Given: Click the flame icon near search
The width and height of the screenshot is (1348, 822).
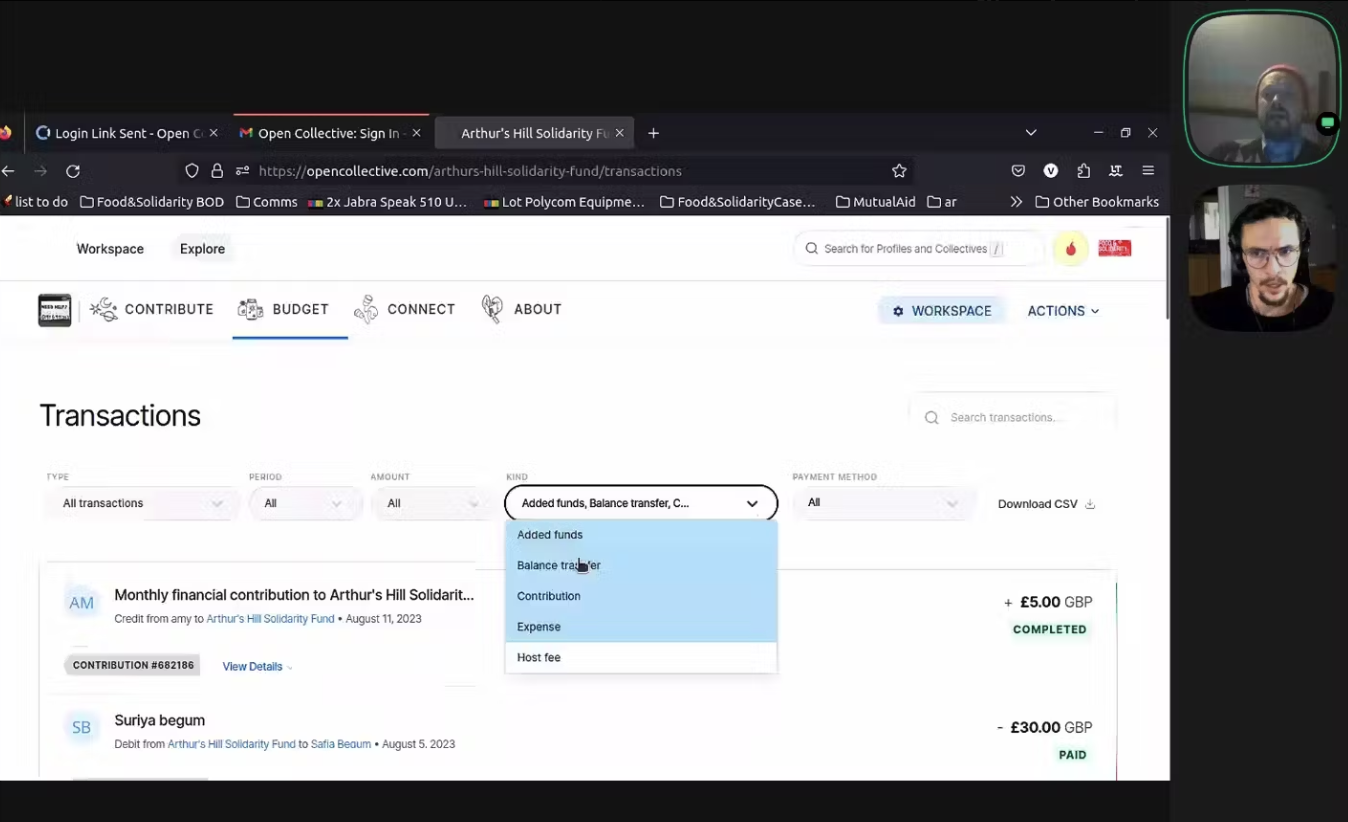Looking at the screenshot, I should tap(1071, 249).
